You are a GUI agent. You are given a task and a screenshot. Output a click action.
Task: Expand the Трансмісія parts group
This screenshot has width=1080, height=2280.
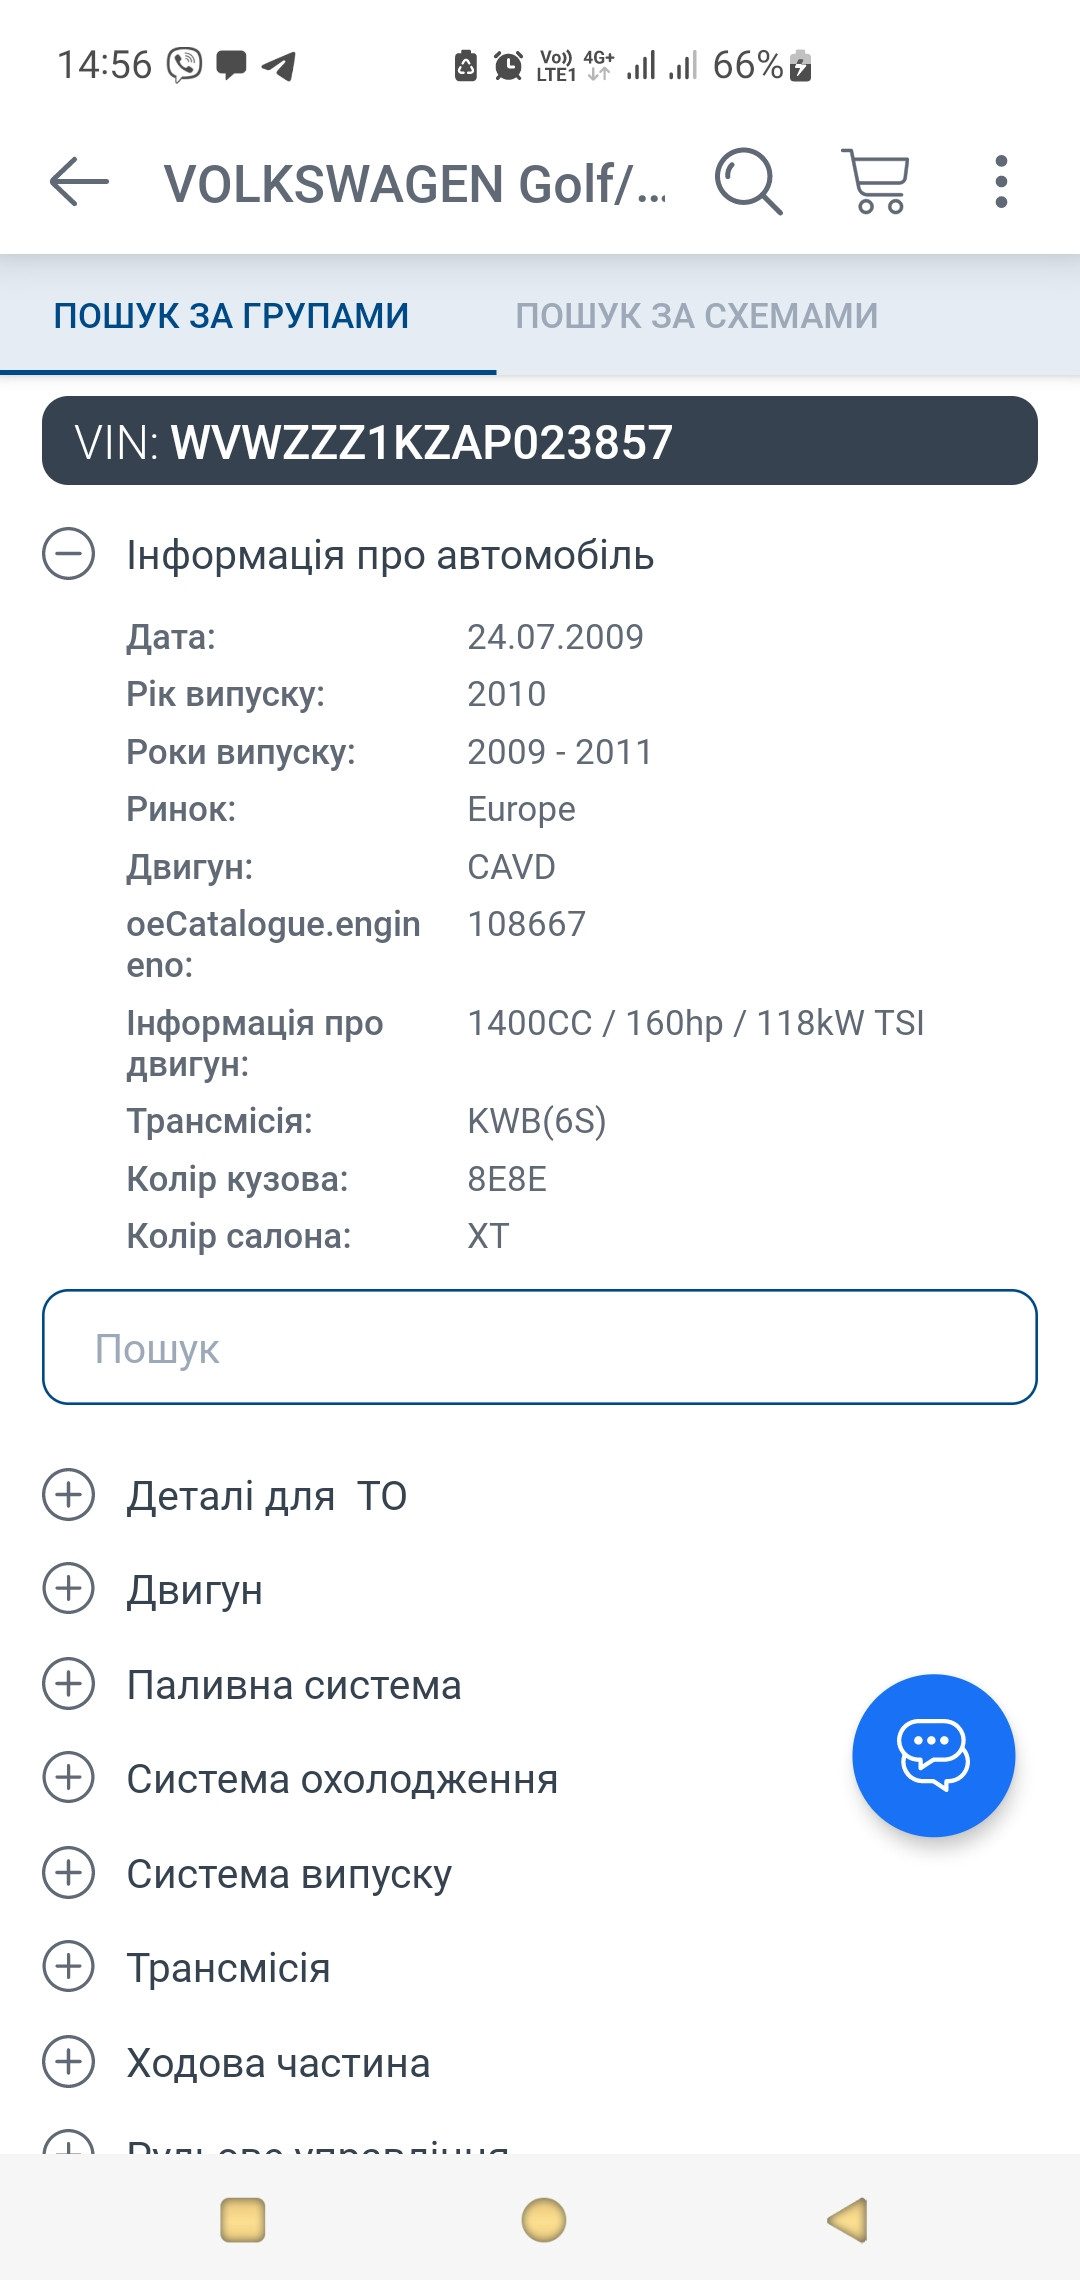coord(69,1967)
